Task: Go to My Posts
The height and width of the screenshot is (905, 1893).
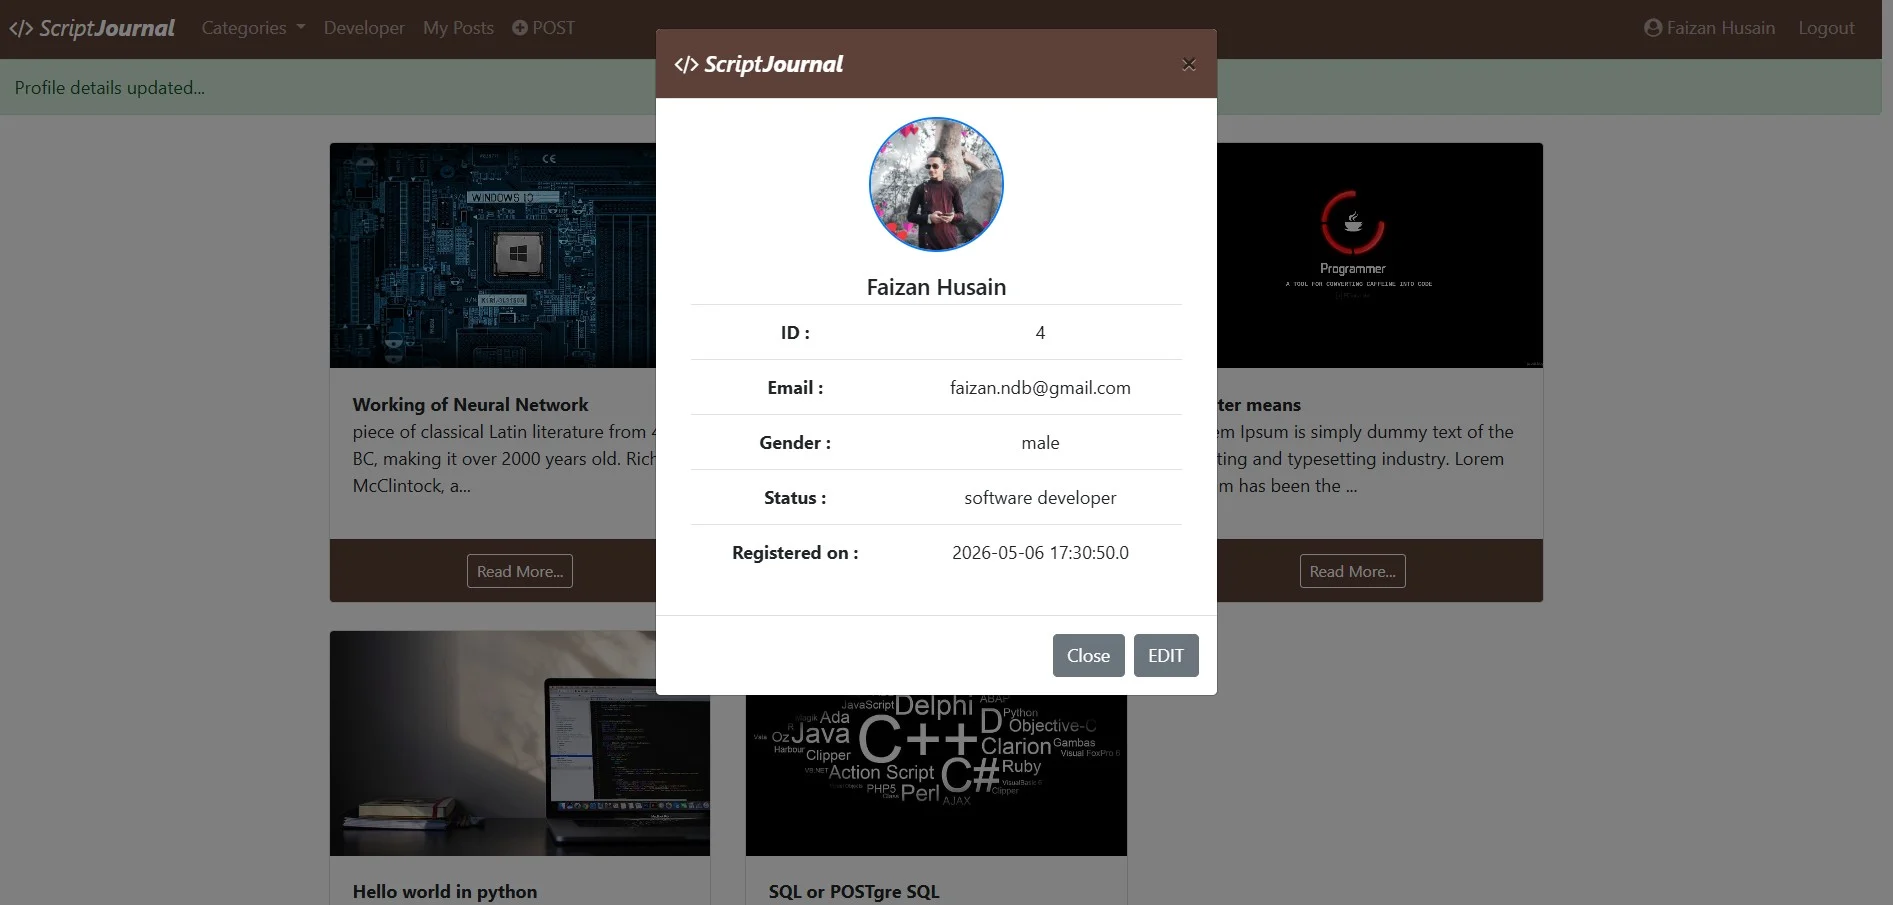Action: pos(458,28)
